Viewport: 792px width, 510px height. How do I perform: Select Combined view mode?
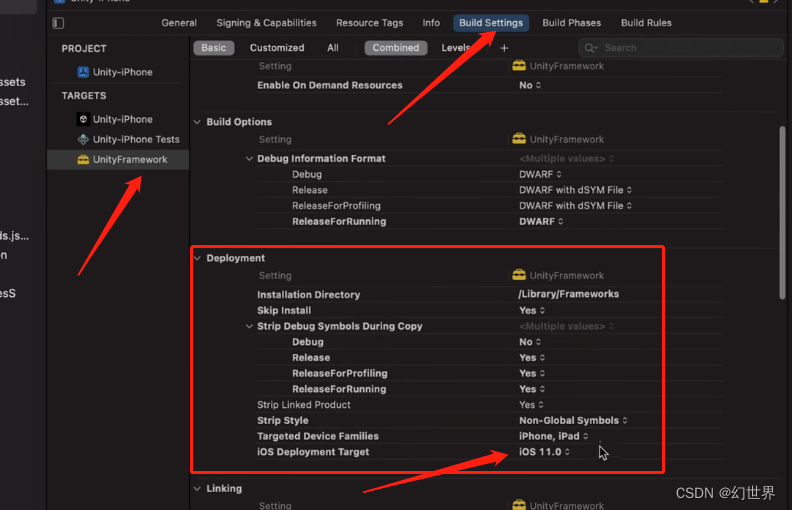click(395, 48)
